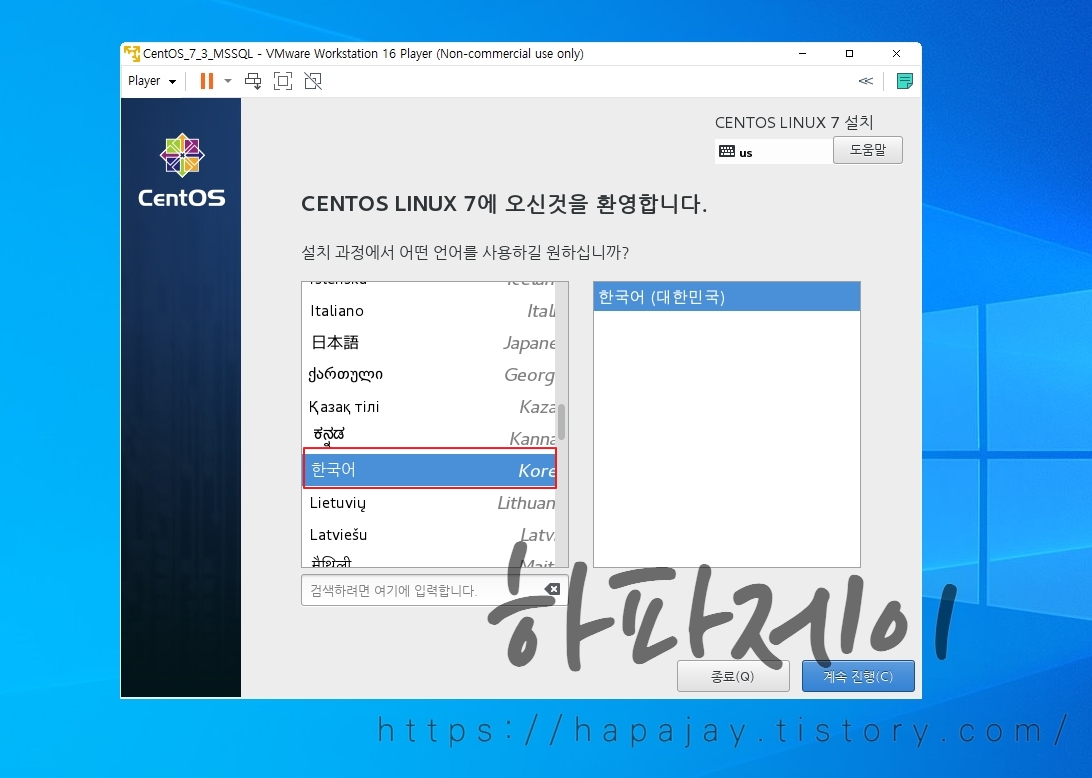Click the us keyboard layout indicator
This screenshot has width=1092, height=778.
click(x=773, y=152)
